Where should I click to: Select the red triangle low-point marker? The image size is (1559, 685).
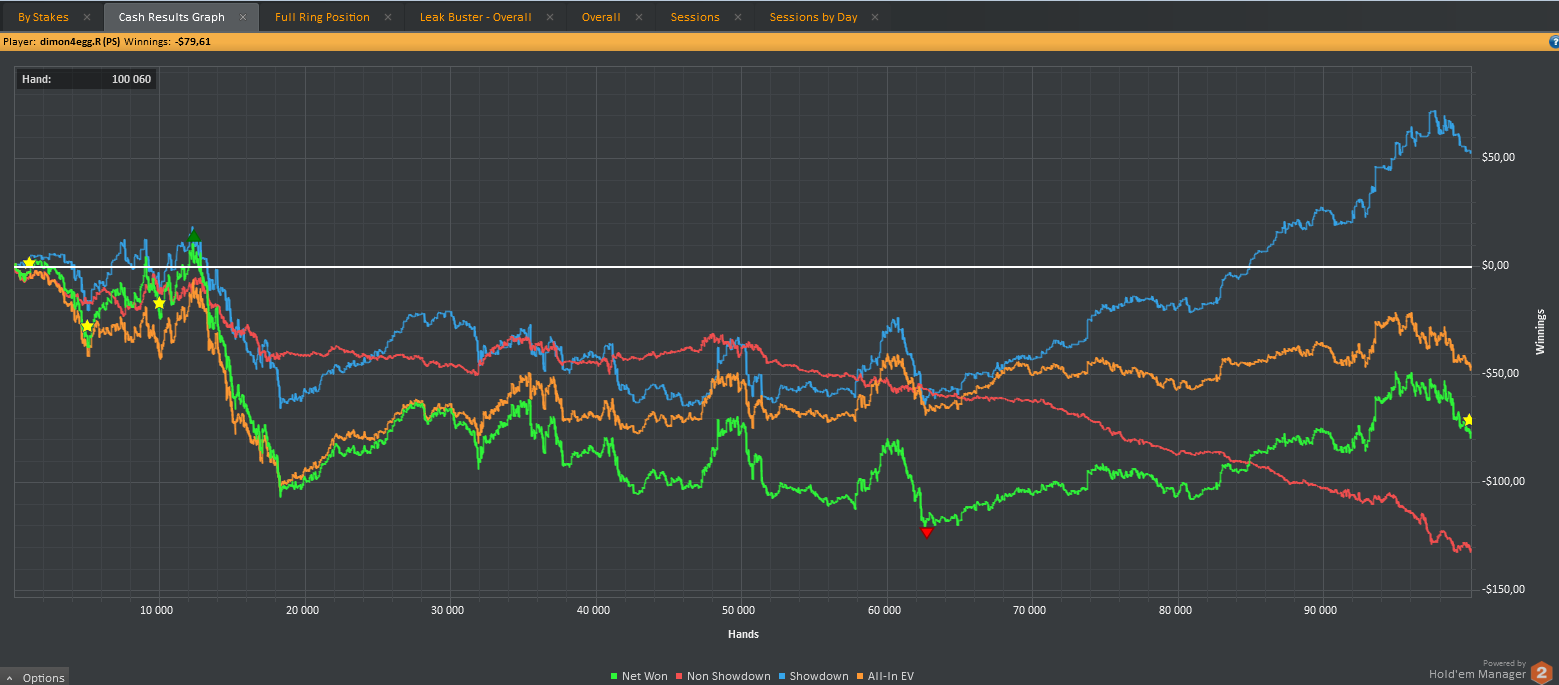tap(926, 533)
